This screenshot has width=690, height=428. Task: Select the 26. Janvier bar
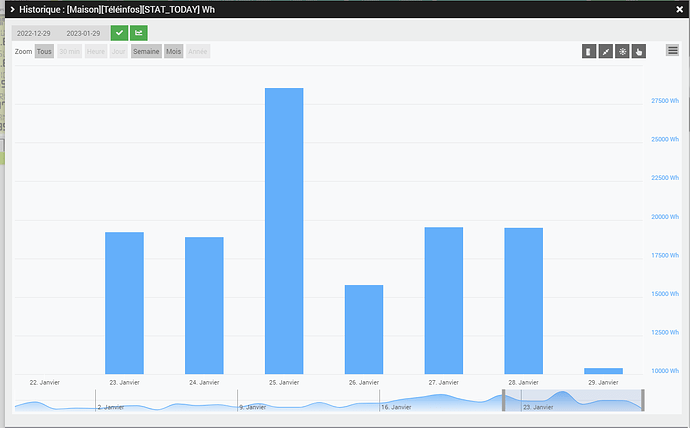tap(364, 329)
